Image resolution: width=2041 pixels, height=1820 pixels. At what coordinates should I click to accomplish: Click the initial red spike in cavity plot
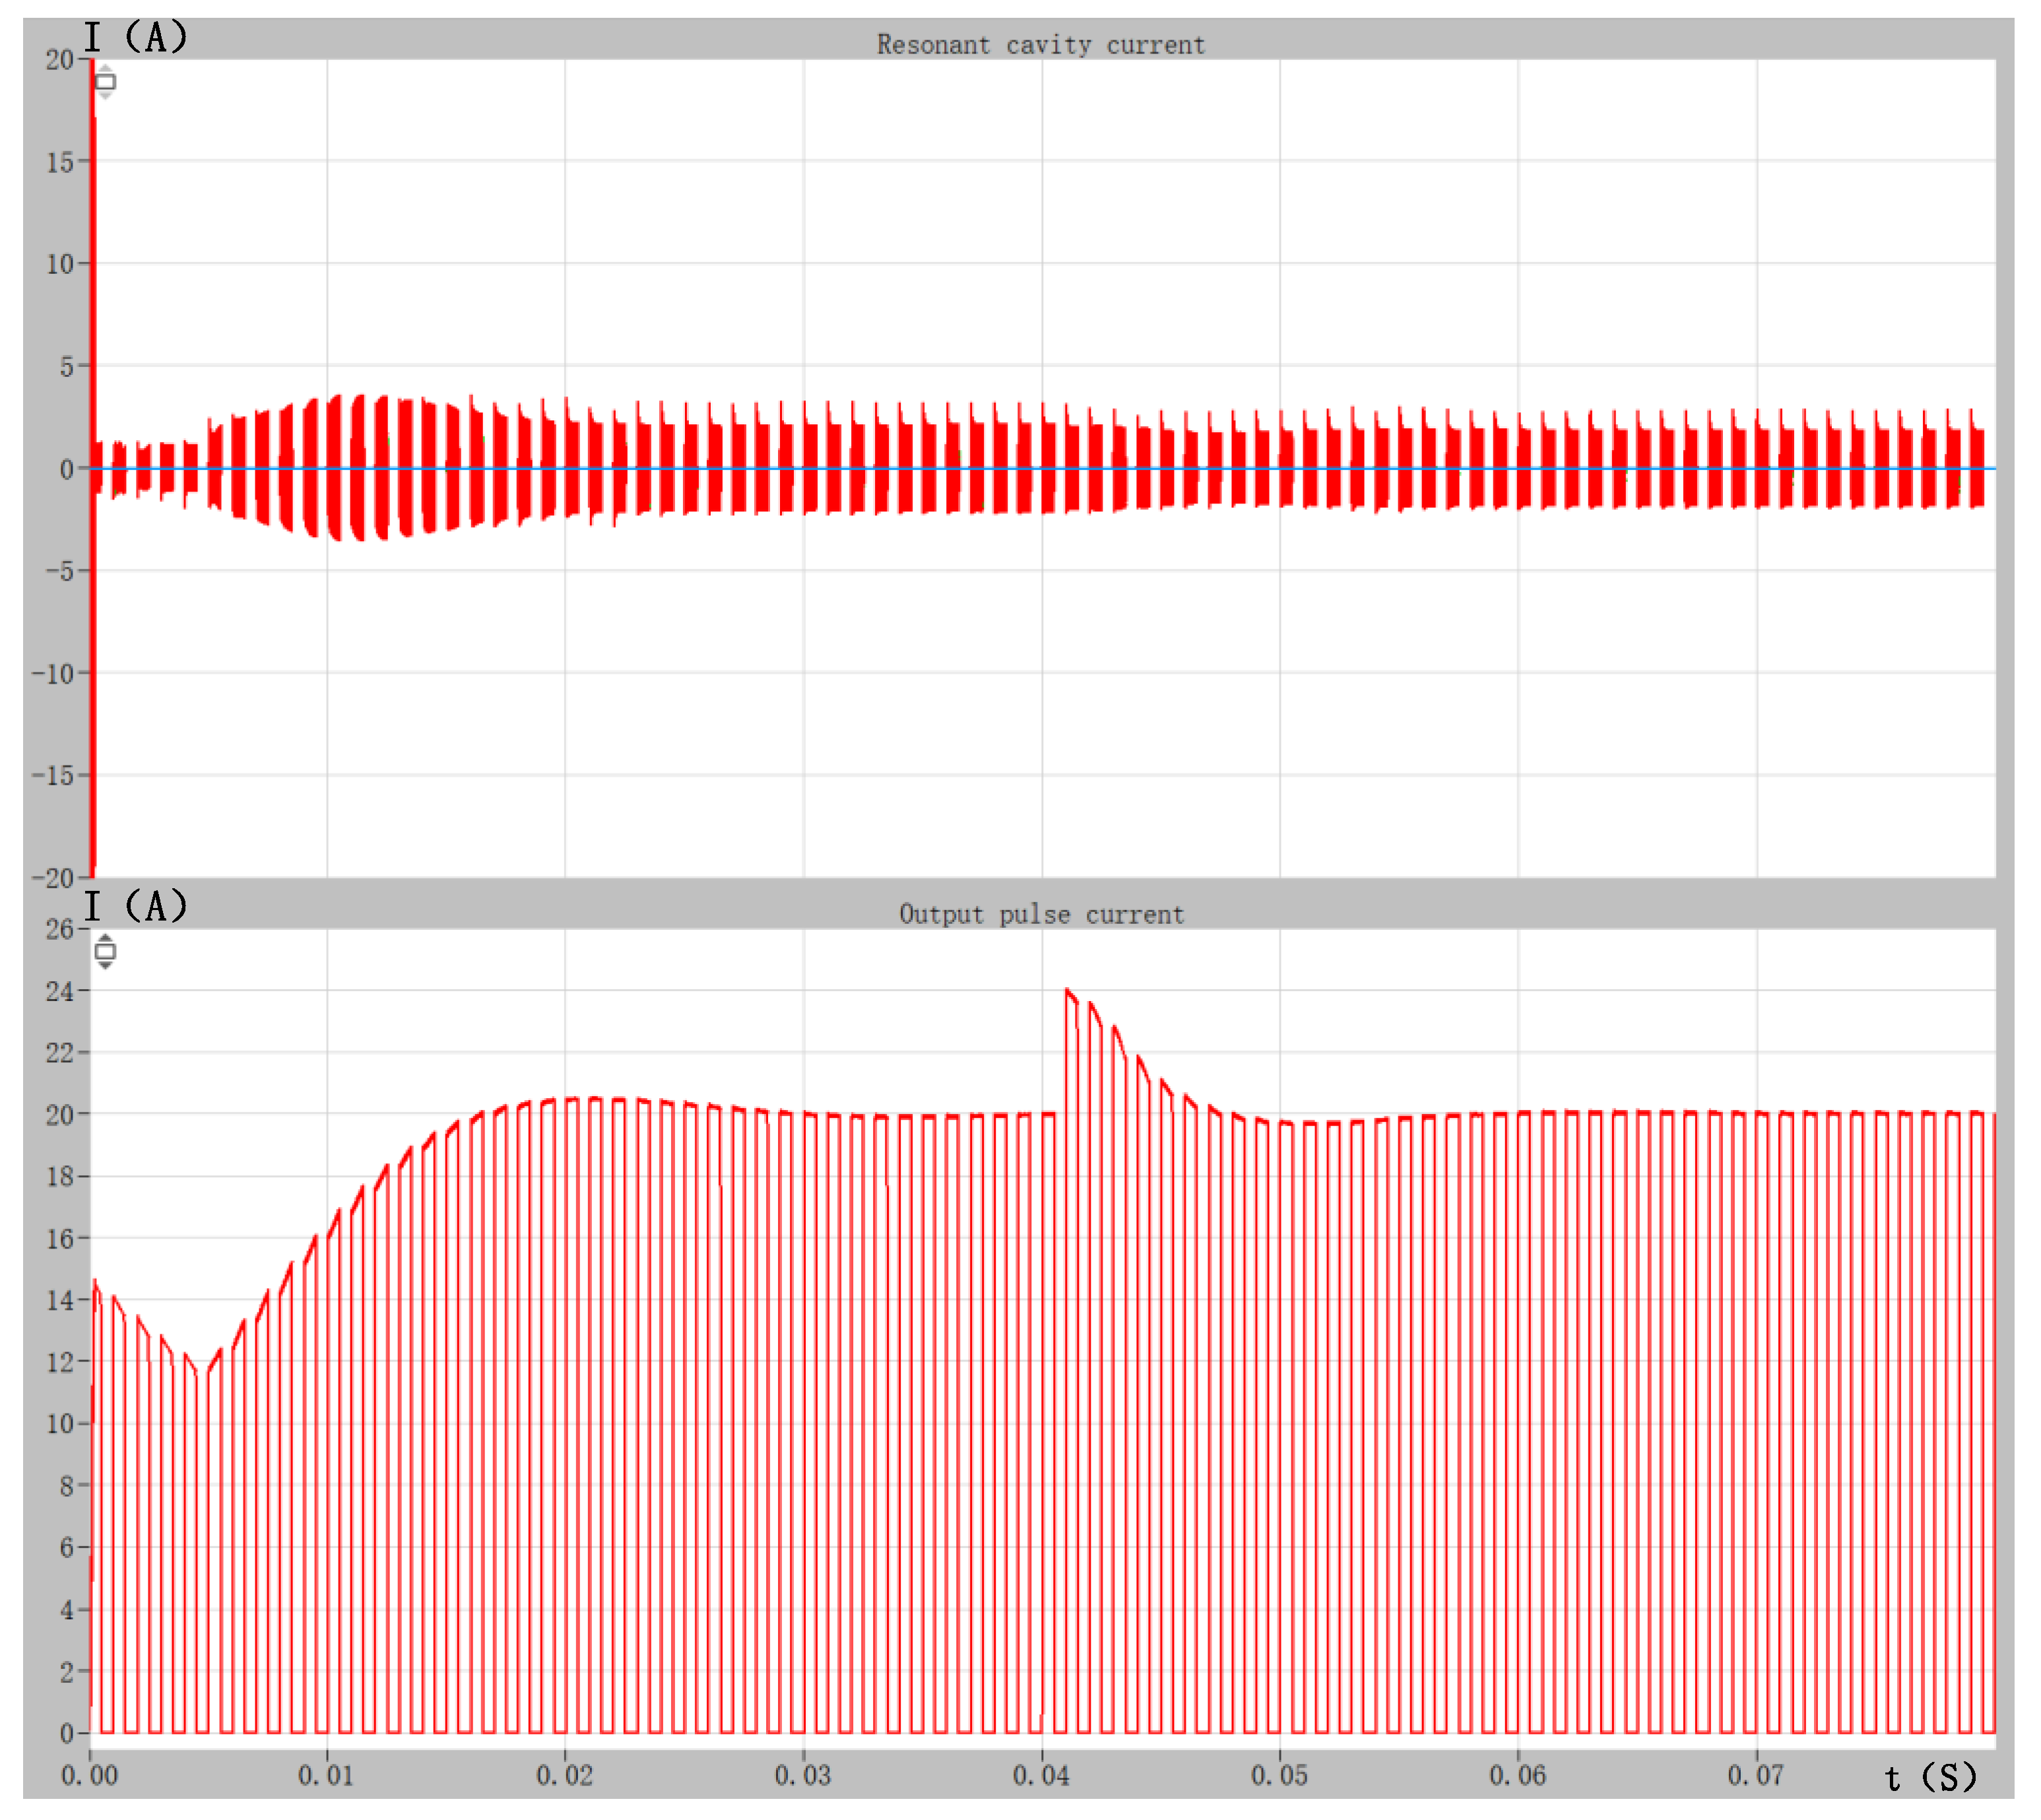[x=93, y=250]
